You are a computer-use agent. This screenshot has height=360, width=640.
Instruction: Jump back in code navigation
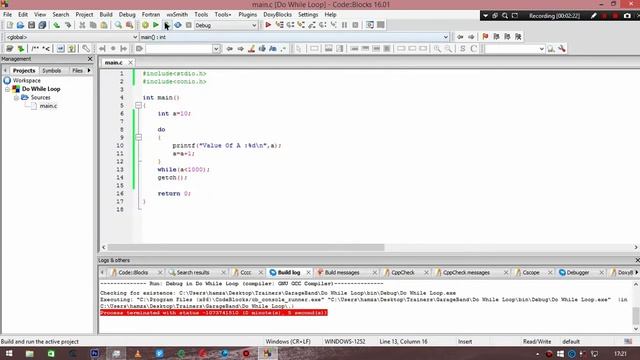pyautogui.click(x=460, y=37)
